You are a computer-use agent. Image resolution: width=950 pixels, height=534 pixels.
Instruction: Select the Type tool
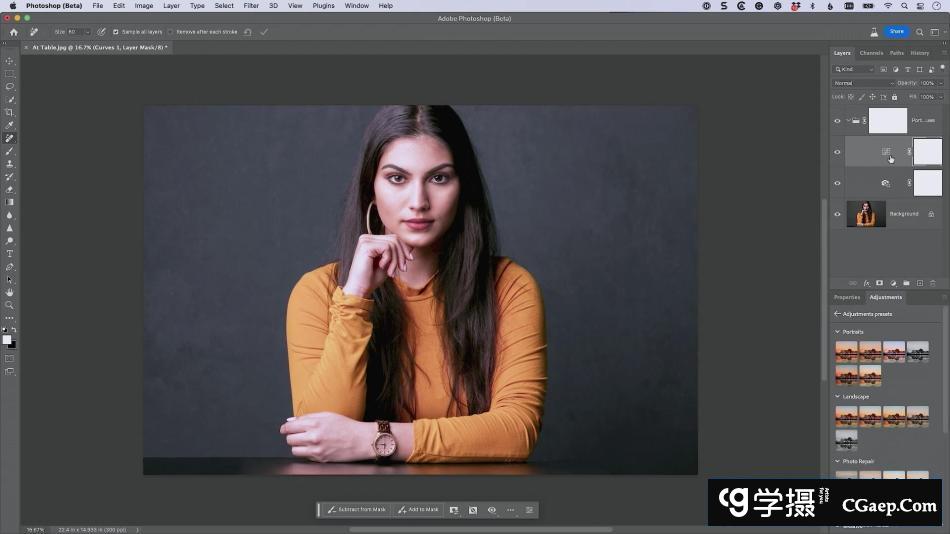point(10,254)
